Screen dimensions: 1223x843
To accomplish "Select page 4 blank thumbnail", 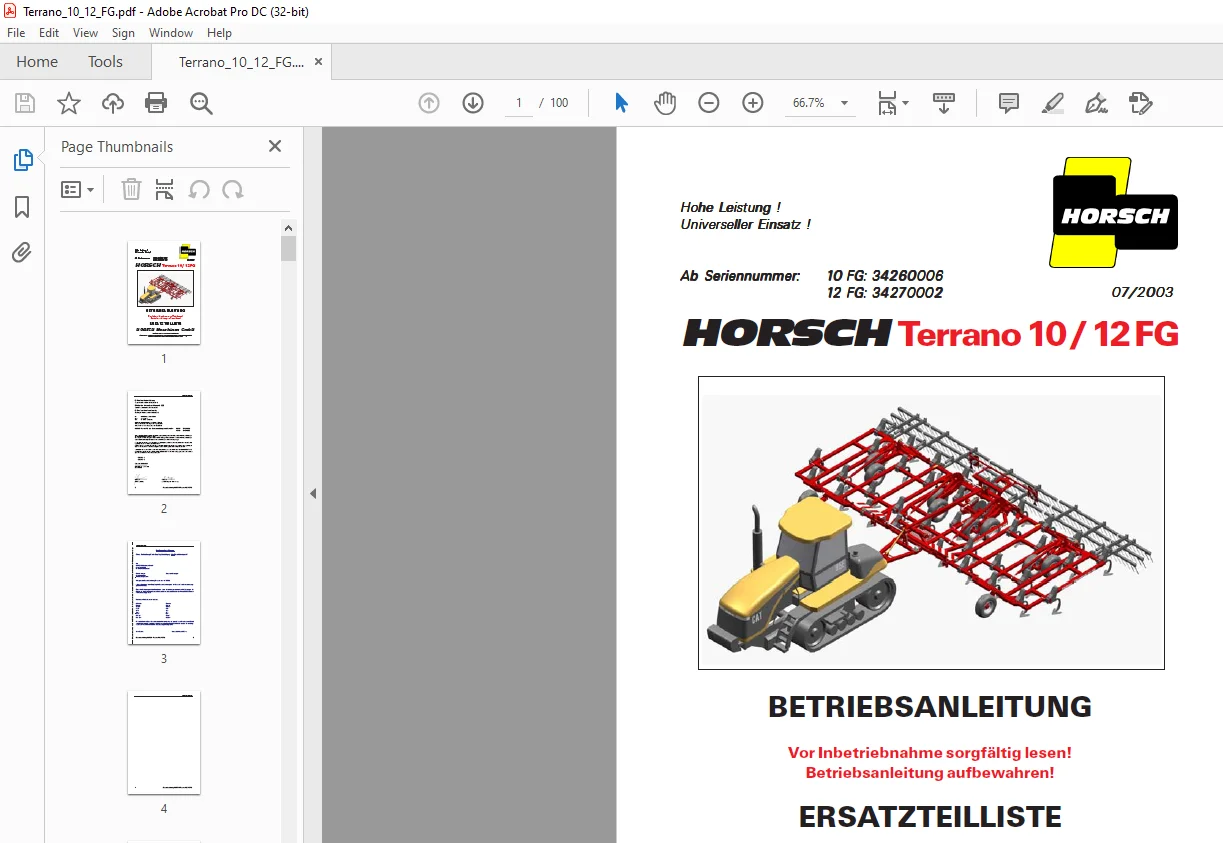I will coord(164,742).
